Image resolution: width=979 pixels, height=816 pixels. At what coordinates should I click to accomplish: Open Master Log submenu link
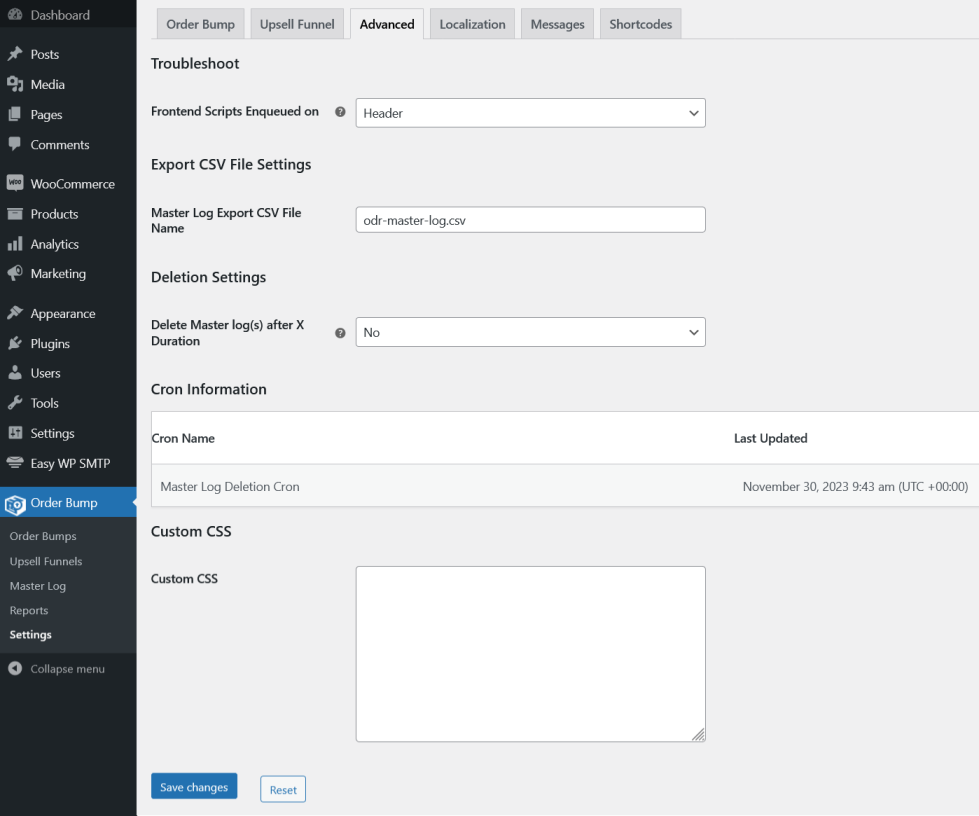(x=38, y=586)
